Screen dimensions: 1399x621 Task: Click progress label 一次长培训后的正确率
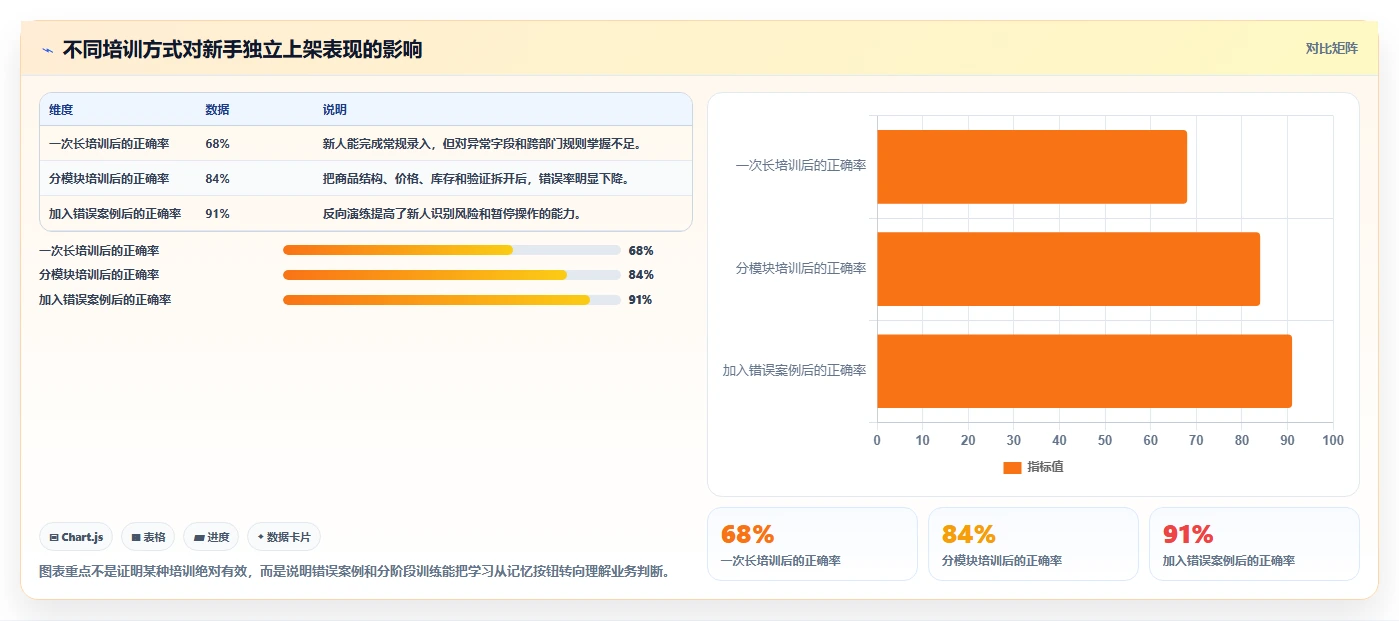(x=99, y=251)
